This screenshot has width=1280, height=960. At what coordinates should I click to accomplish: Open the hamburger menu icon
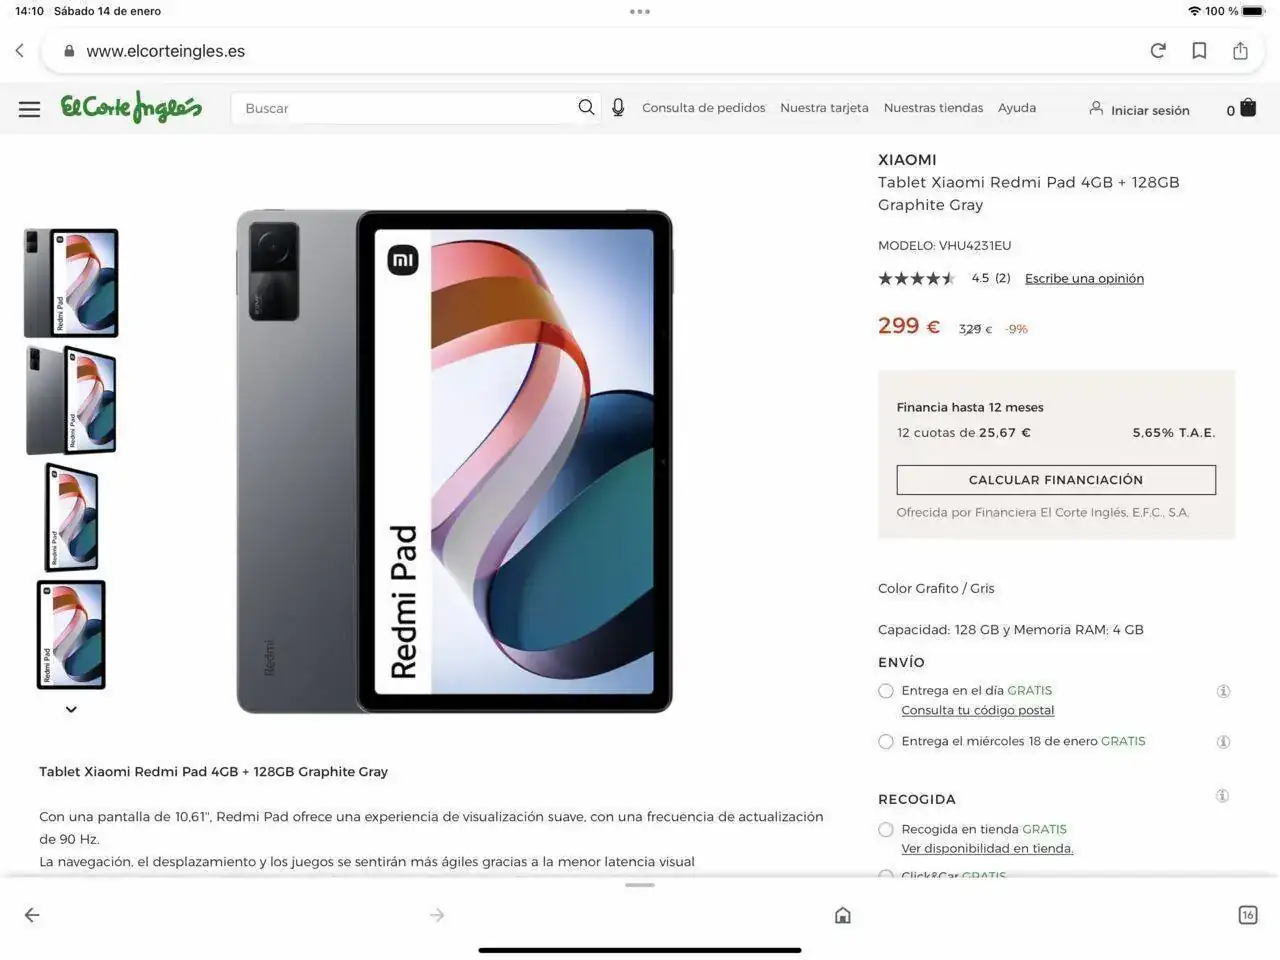coord(30,109)
